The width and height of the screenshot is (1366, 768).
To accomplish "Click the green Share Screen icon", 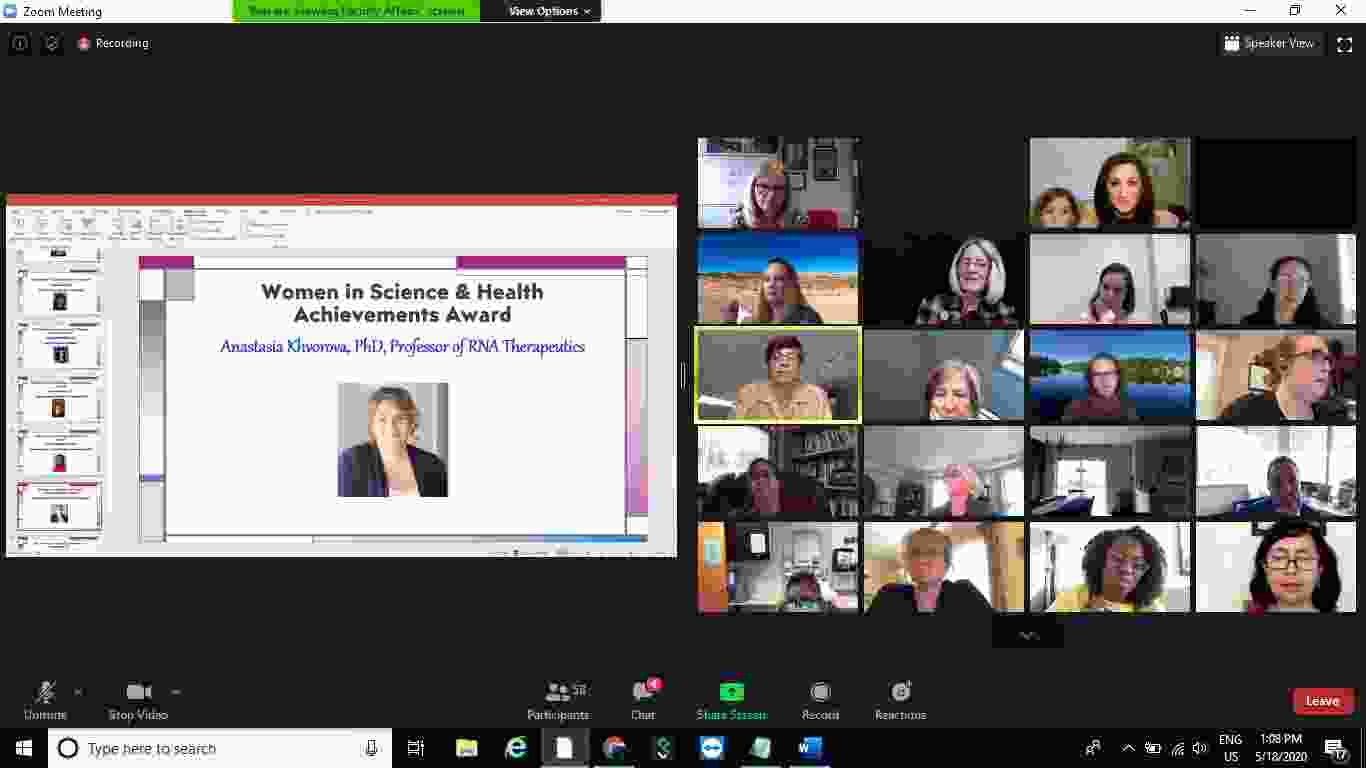I will click(732, 692).
